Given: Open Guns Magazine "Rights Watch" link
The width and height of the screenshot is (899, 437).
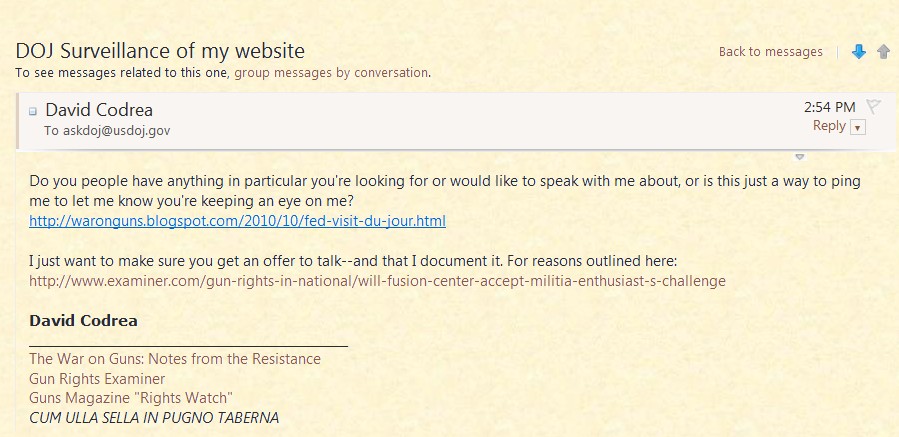Looking at the screenshot, I should coord(130,398).
